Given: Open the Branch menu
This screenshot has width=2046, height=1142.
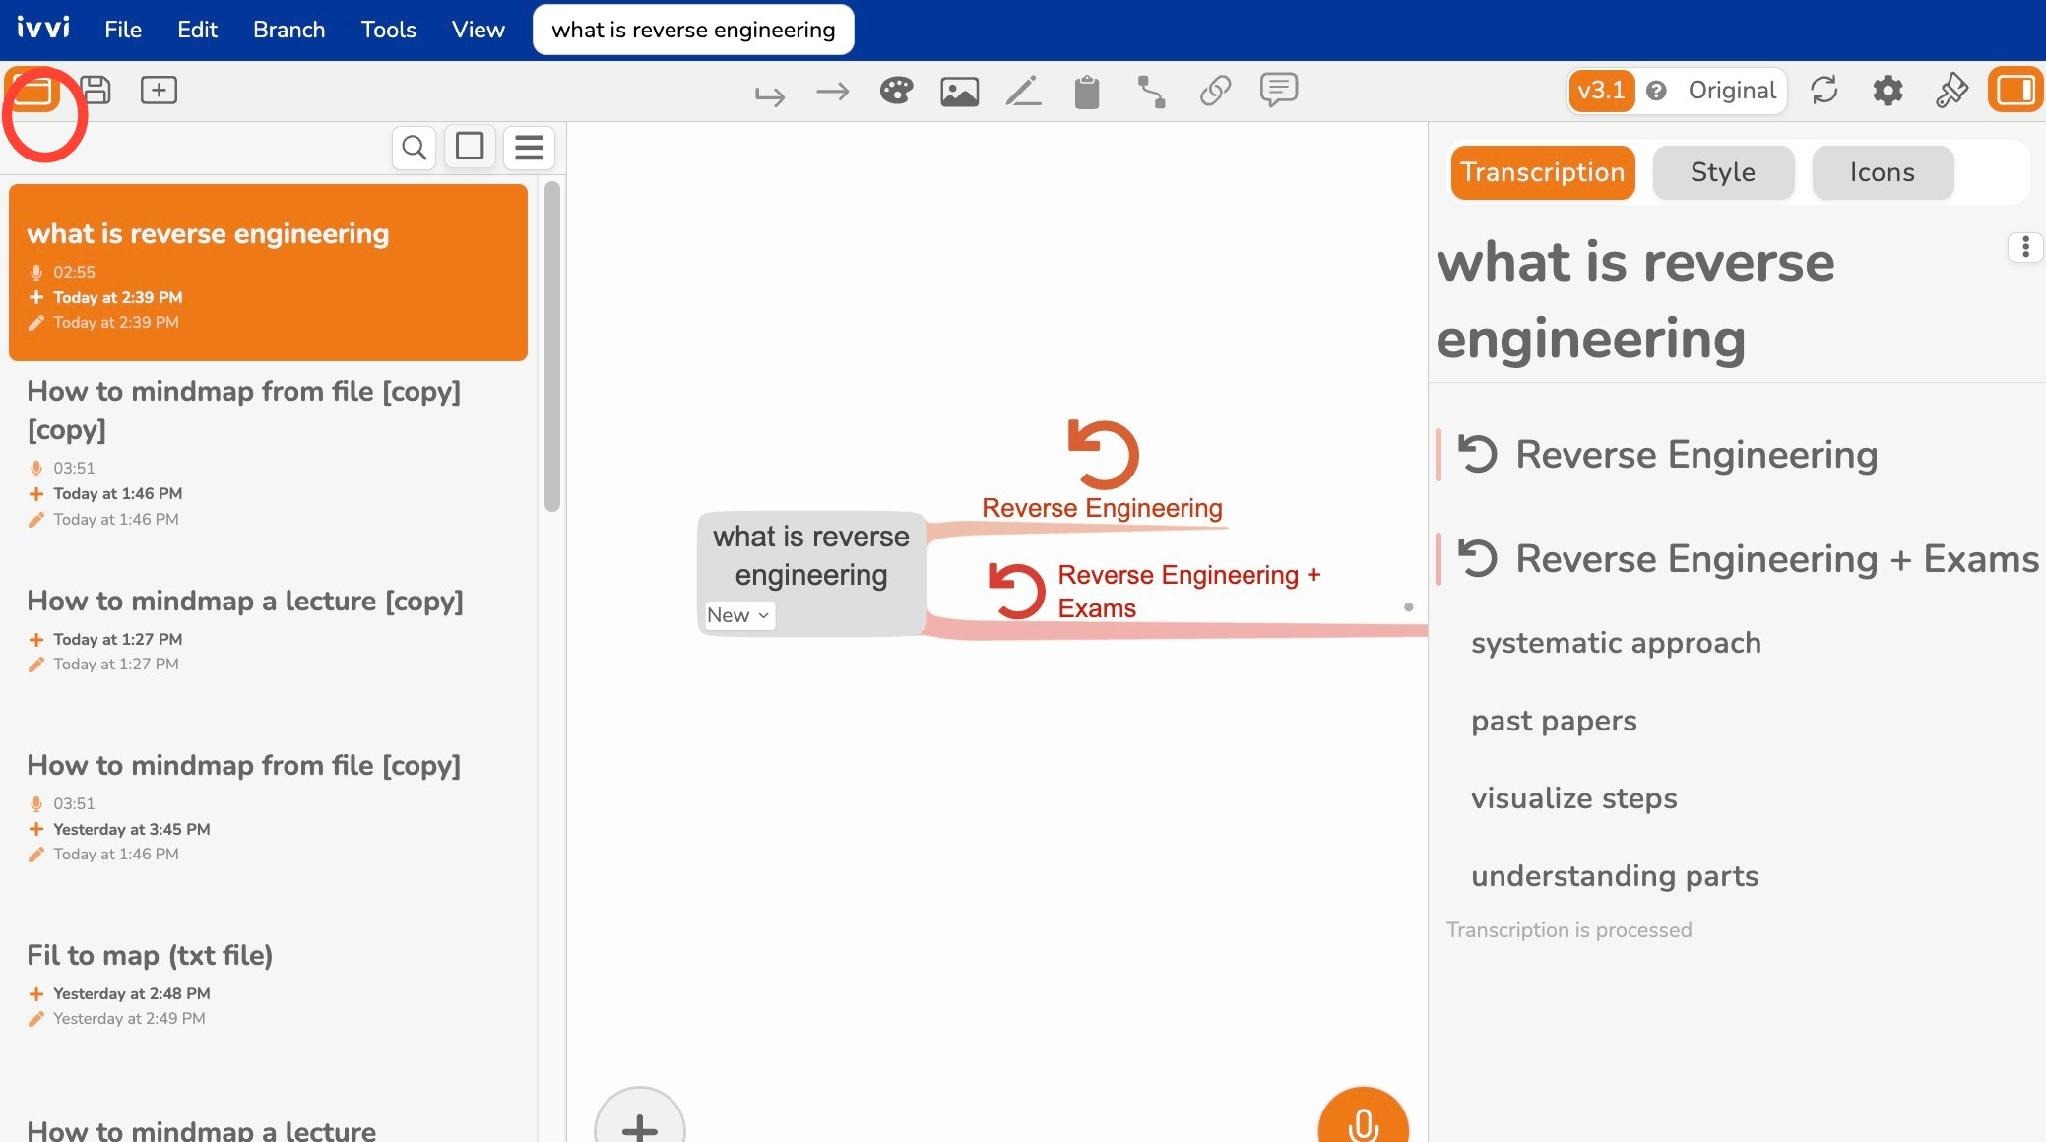Looking at the screenshot, I should click(x=289, y=29).
